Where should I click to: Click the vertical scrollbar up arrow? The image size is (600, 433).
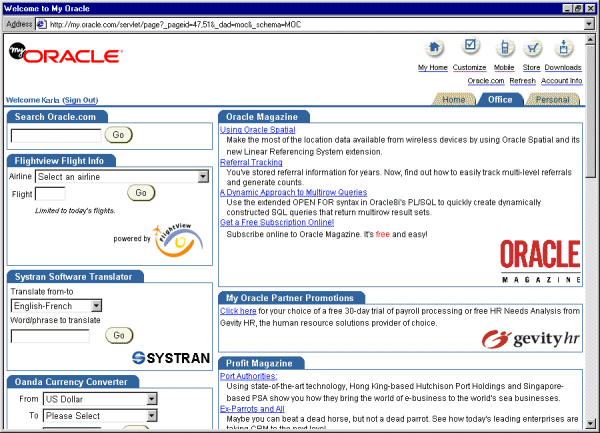click(x=590, y=39)
